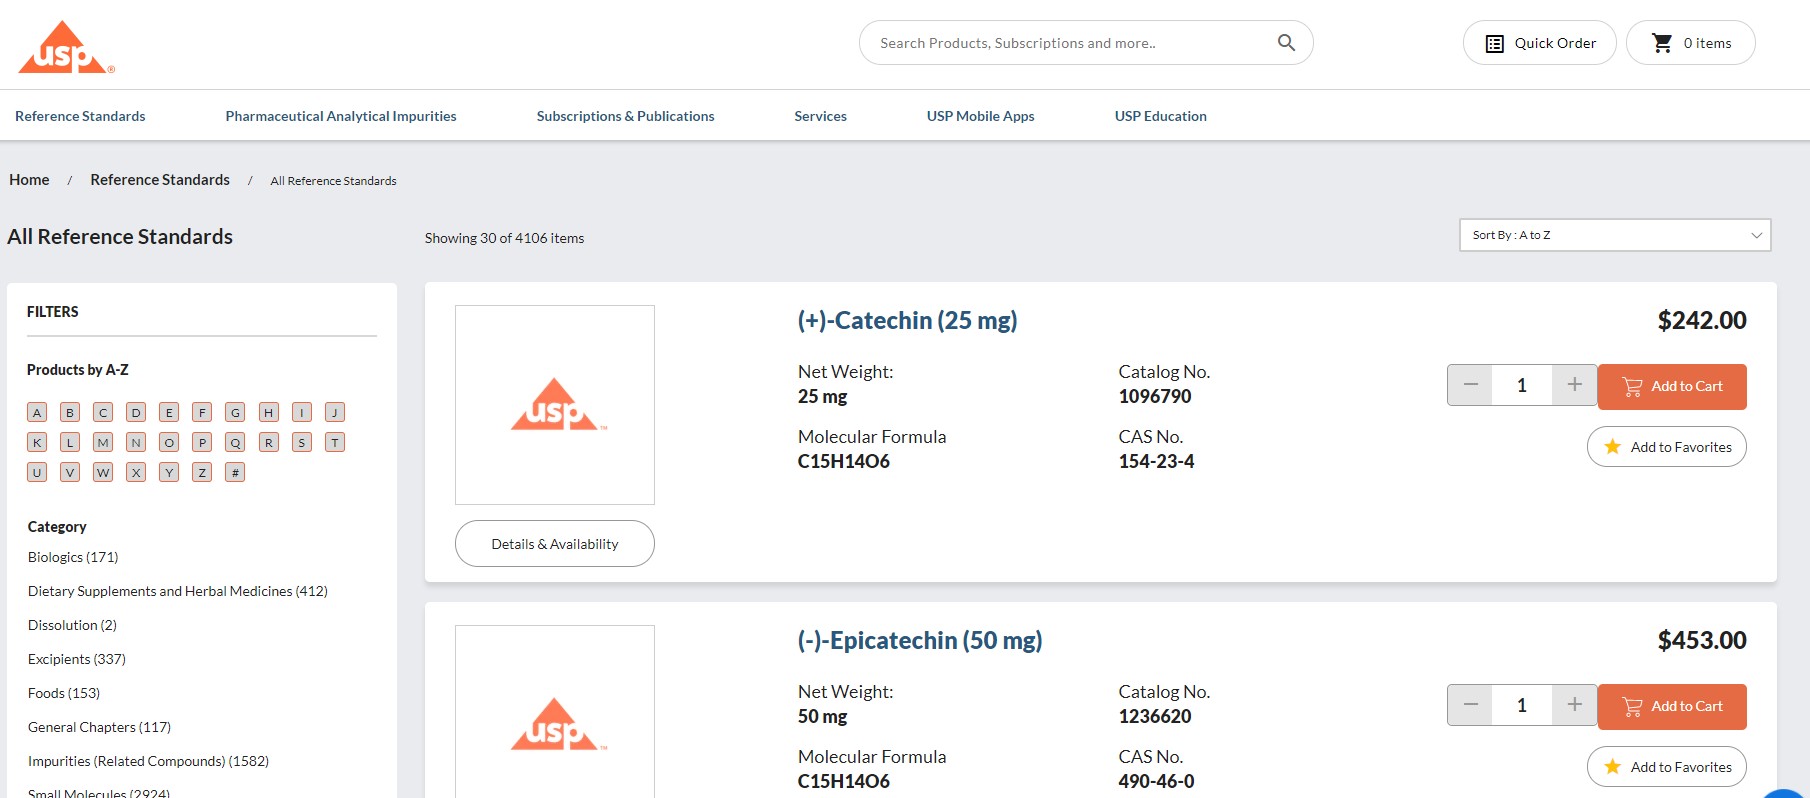This screenshot has height=798, width=1810.
Task: Select Biologics category filter
Action: (x=73, y=557)
